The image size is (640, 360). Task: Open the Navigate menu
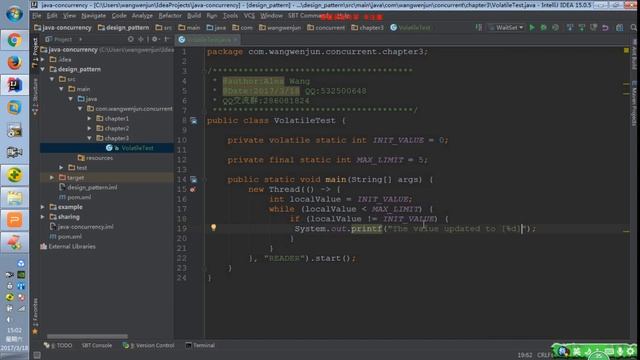click(x=93, y=16)
